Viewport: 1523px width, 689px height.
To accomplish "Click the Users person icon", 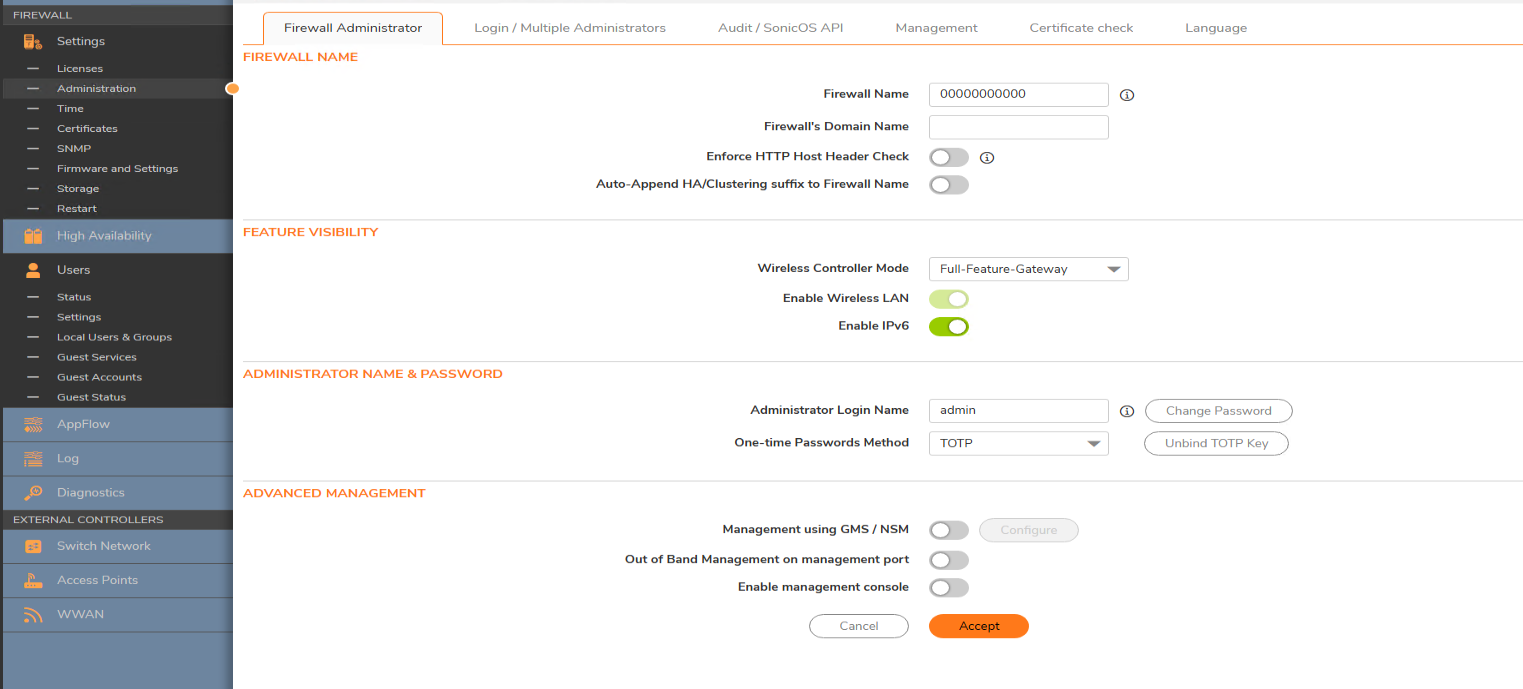I will point(33,270).
